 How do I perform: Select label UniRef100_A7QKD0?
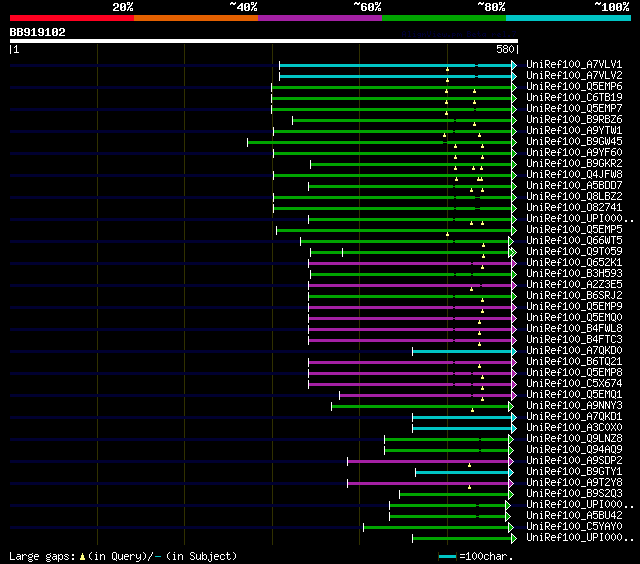click(x=574, y=351)
